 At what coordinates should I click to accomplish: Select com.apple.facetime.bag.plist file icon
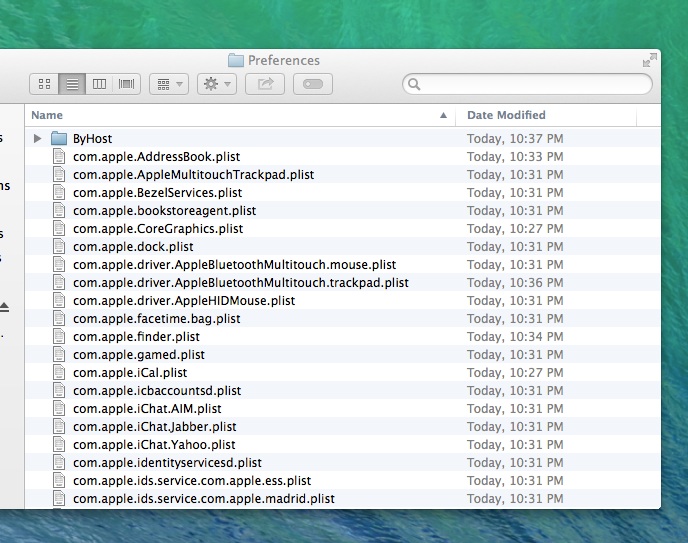(59, 318)
